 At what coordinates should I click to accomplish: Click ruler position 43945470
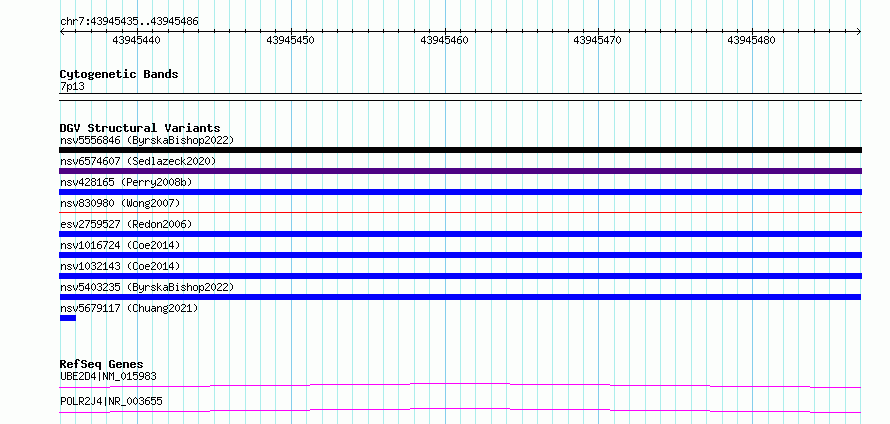pos(598,40)
